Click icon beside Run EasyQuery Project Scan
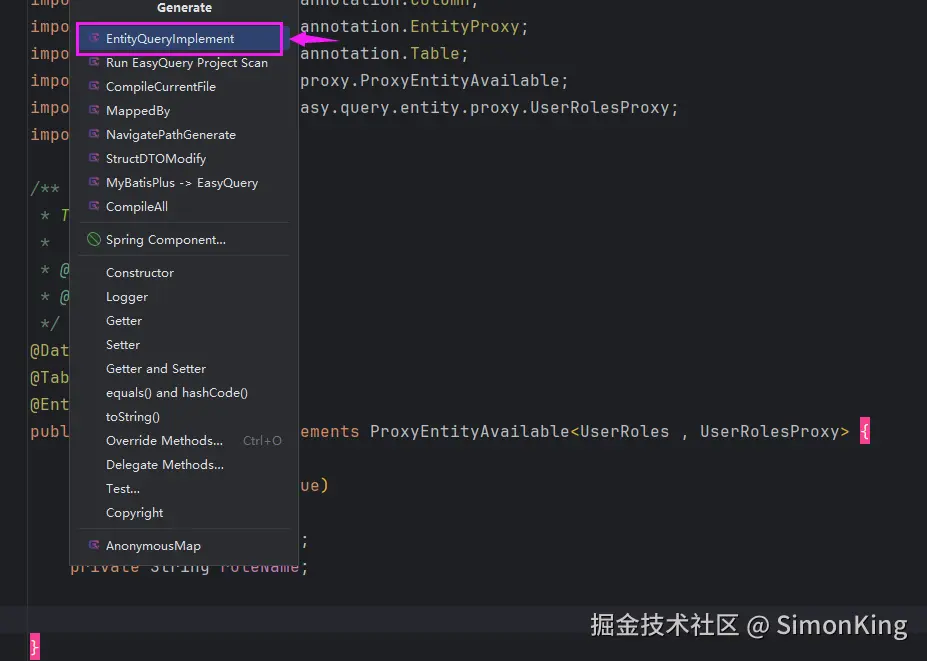The image size is (927, 661). (x=93, y=62)
